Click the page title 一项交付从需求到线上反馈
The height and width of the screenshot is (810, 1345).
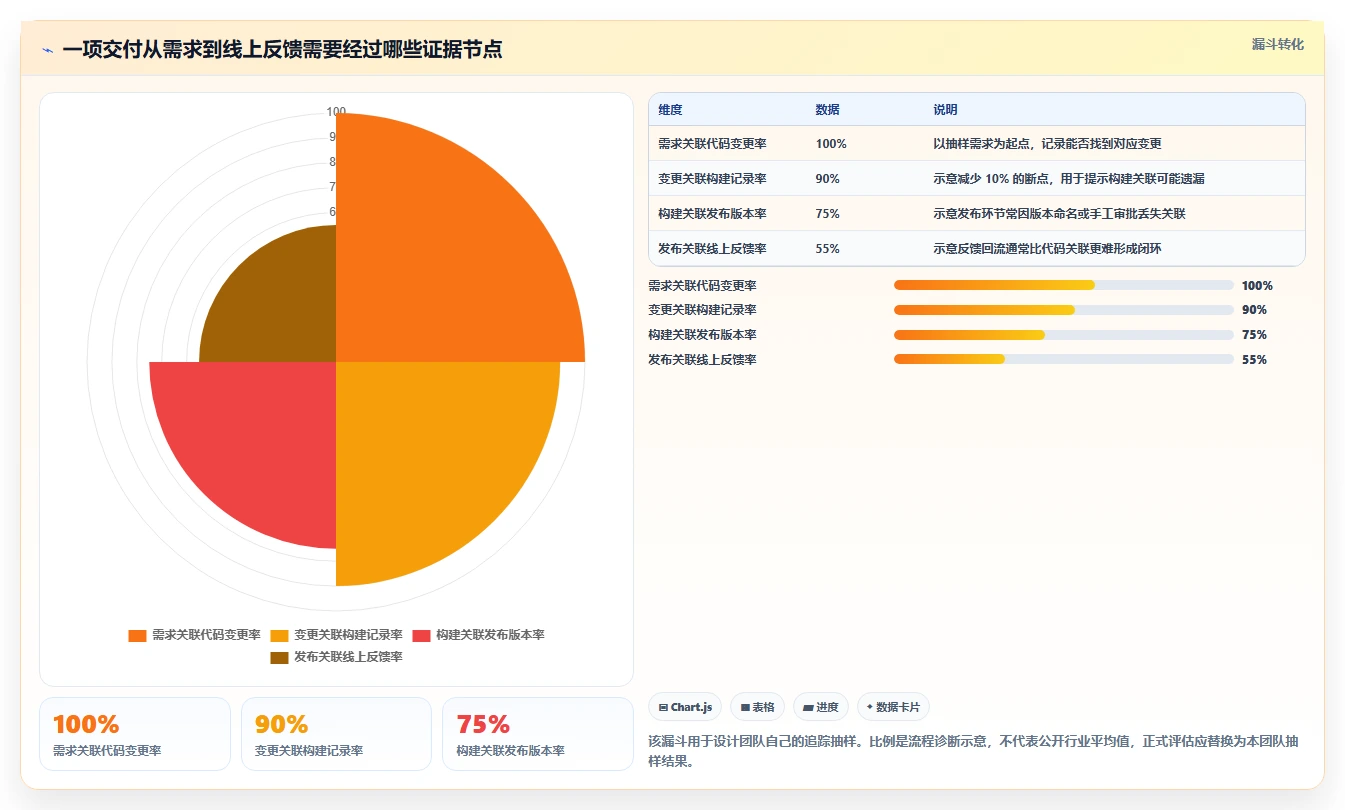click(282, 50)
